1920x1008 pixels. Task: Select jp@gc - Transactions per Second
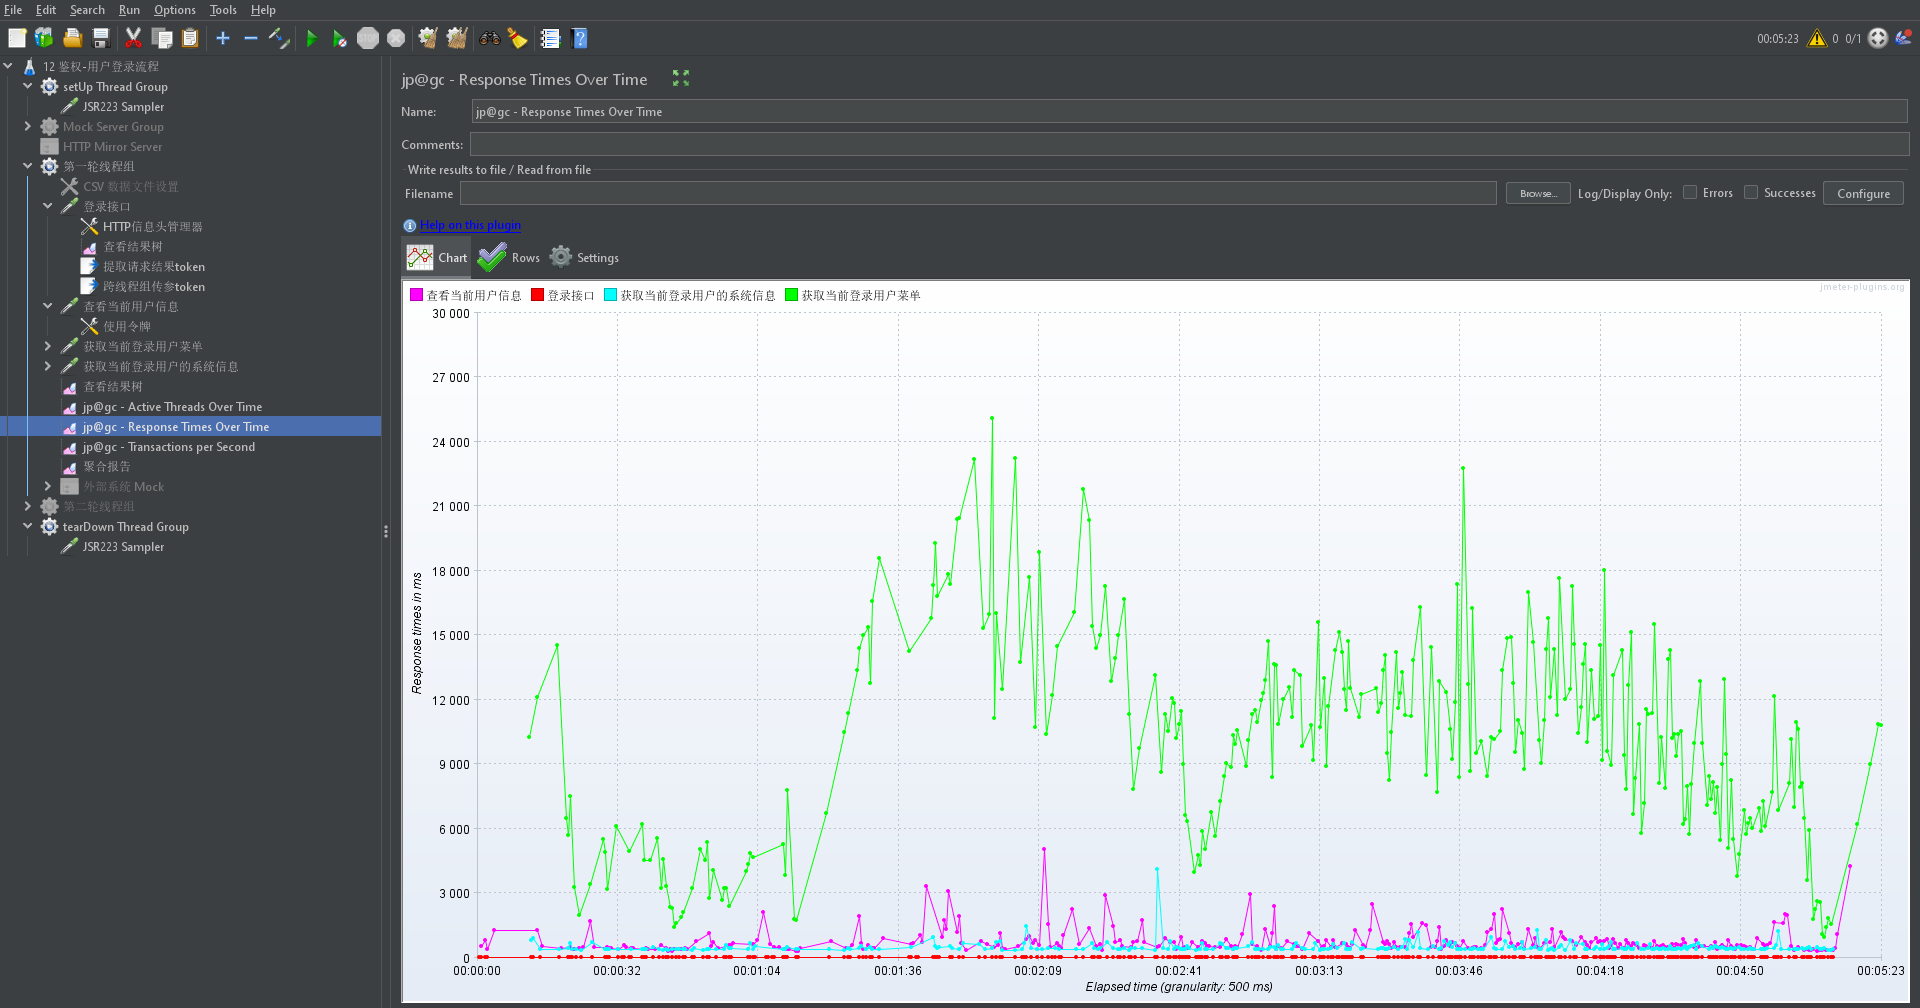click(x=168, y=446)
